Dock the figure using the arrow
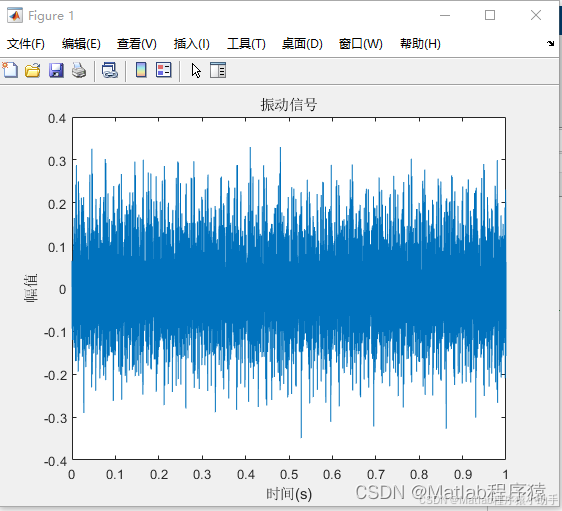 pyautogui.click(x=550, y=44)
